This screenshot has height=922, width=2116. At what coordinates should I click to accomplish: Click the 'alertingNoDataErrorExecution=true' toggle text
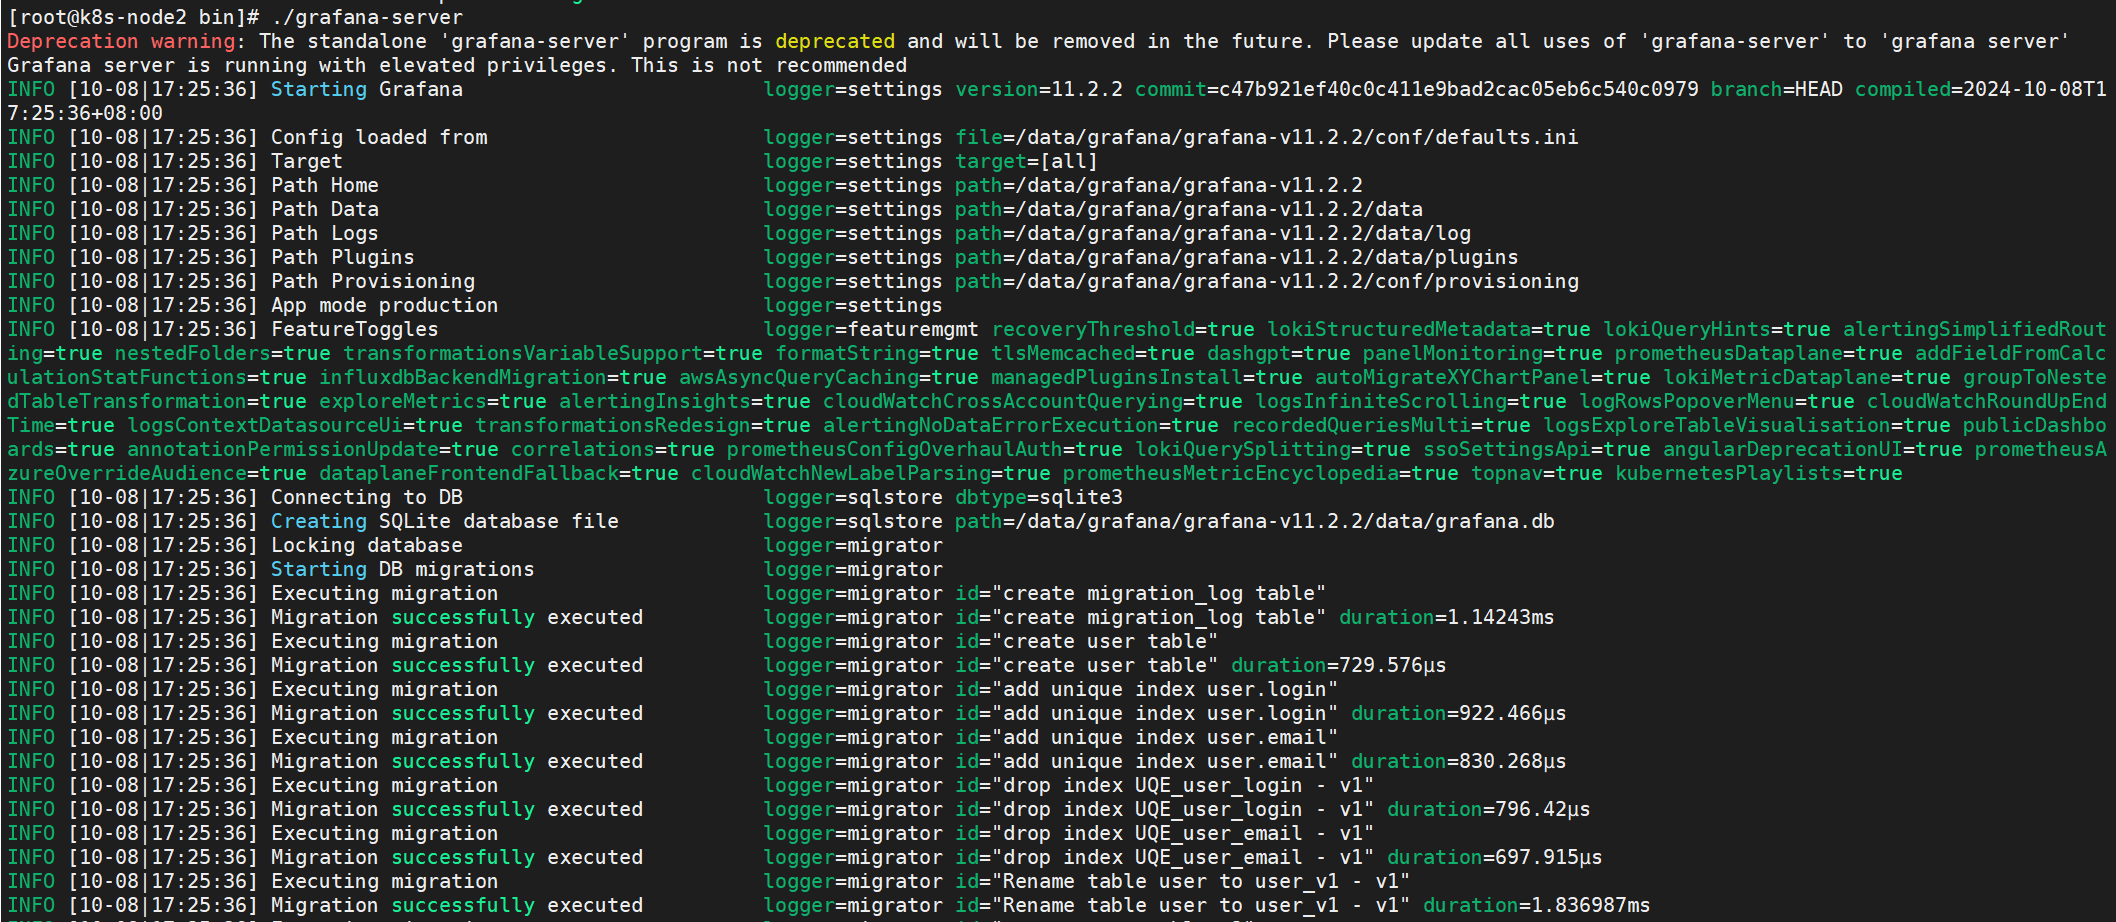(x=1021, y=425)
